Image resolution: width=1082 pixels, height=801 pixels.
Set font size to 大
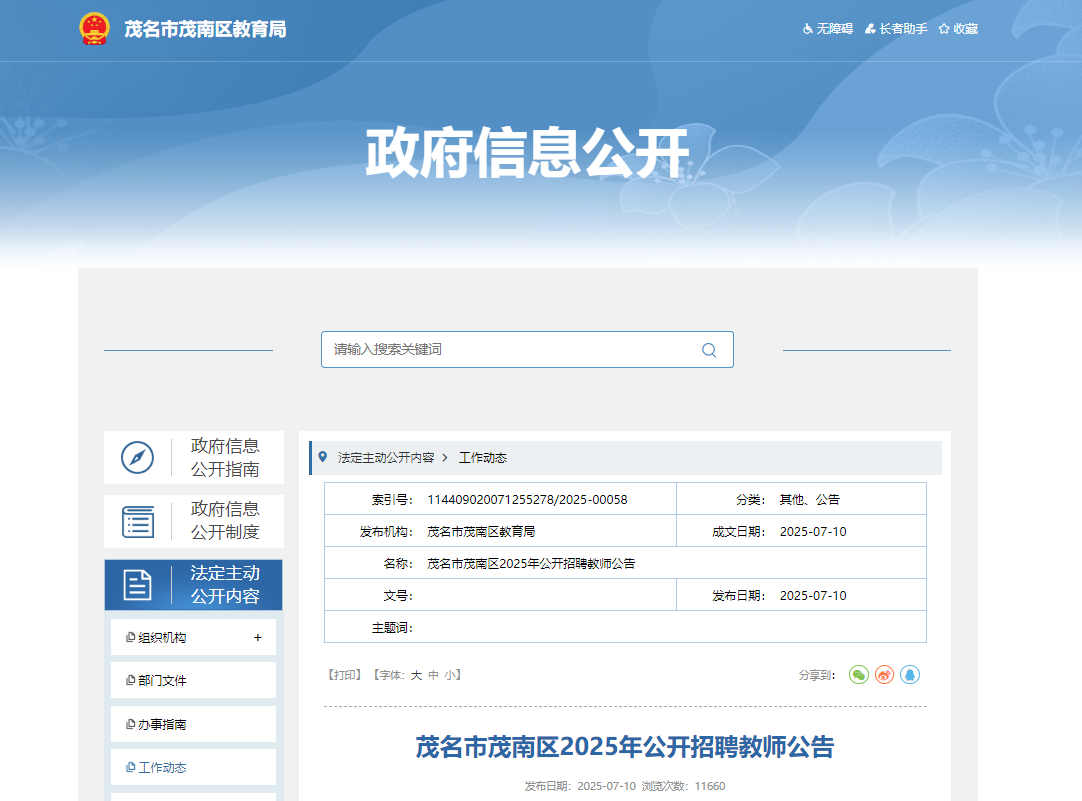416,675
